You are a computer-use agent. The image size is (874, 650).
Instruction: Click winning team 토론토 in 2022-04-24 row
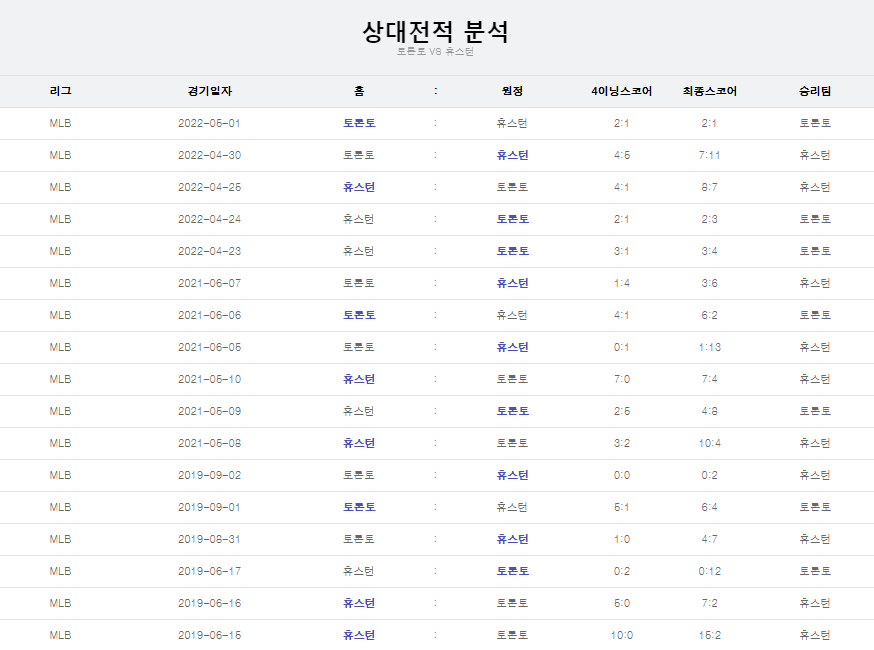pos(815,220)
